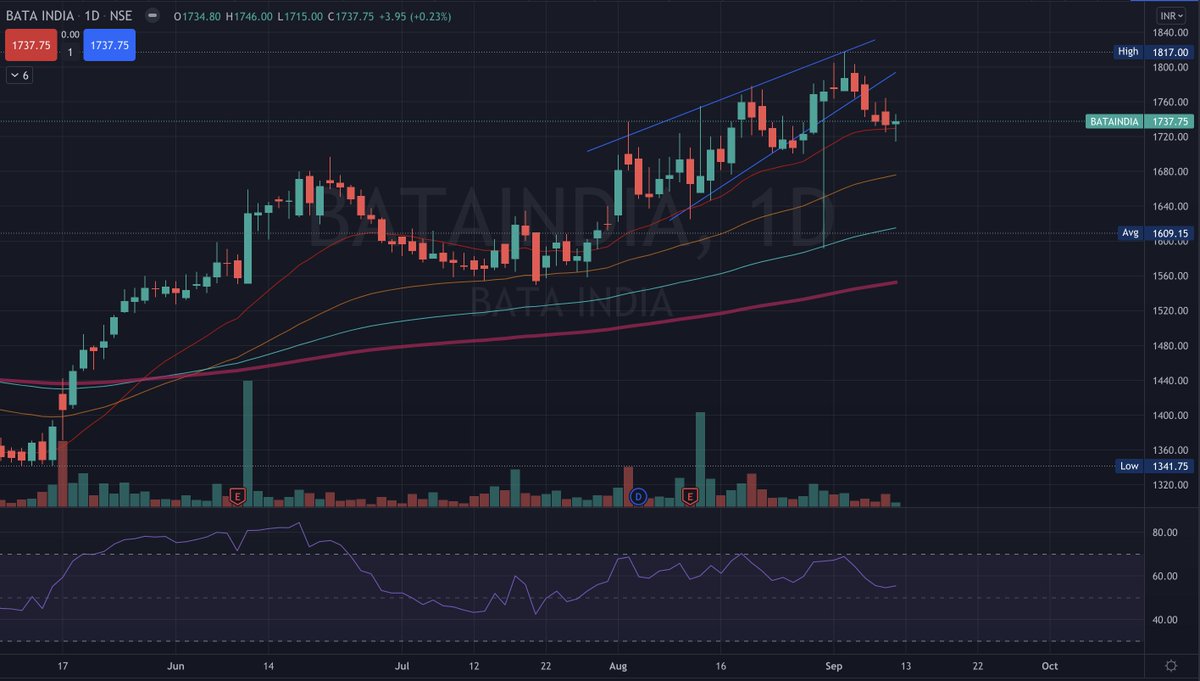Click the order quantity field showing 1
Screen dimensions: 1200x681
point(70,51)
